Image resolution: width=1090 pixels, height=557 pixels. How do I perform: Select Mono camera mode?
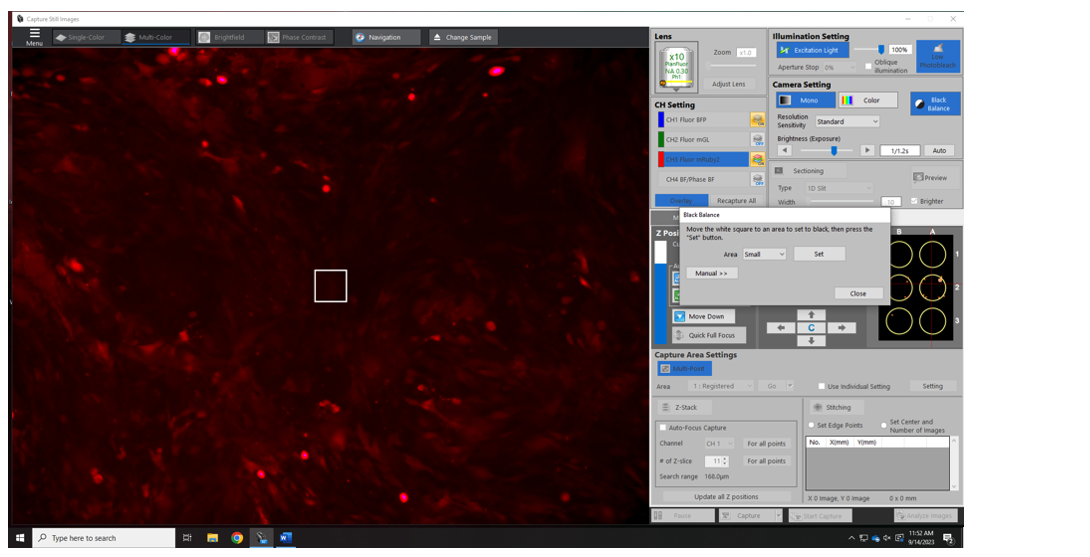pyautogui.click(x=806, y=100)
